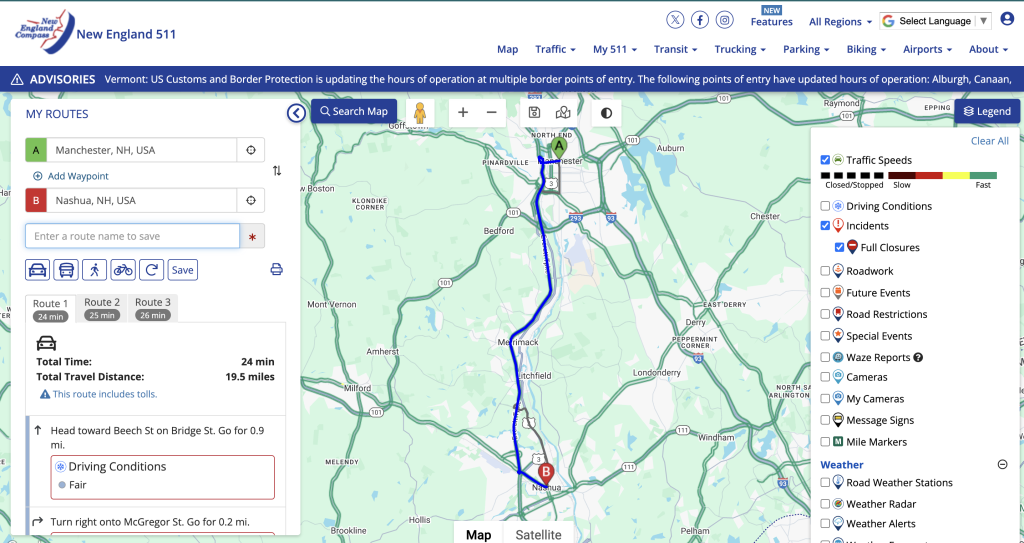Turn on the Cameras layer
This screenshot has width=1024, height=543.
825,377
